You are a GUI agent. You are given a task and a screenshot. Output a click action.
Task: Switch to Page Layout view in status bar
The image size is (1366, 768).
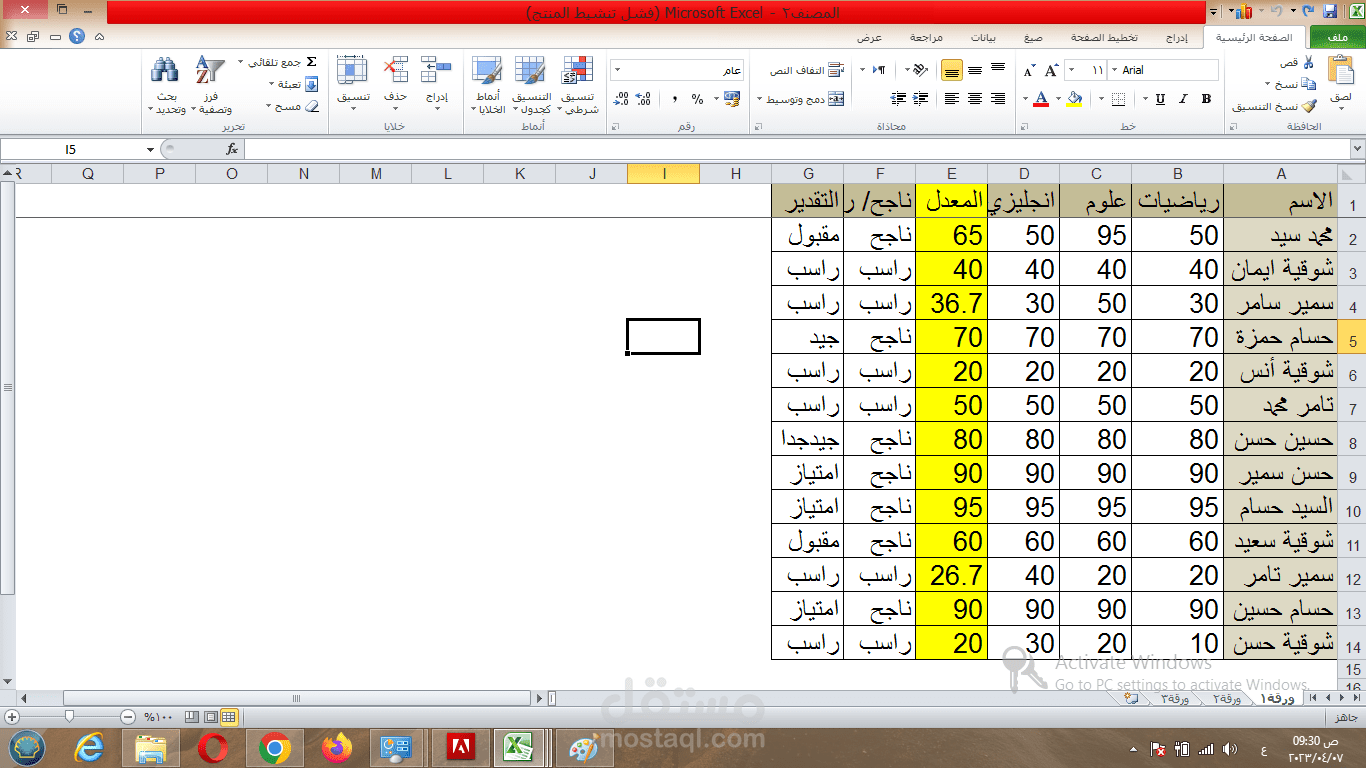(x=211, y=717)
